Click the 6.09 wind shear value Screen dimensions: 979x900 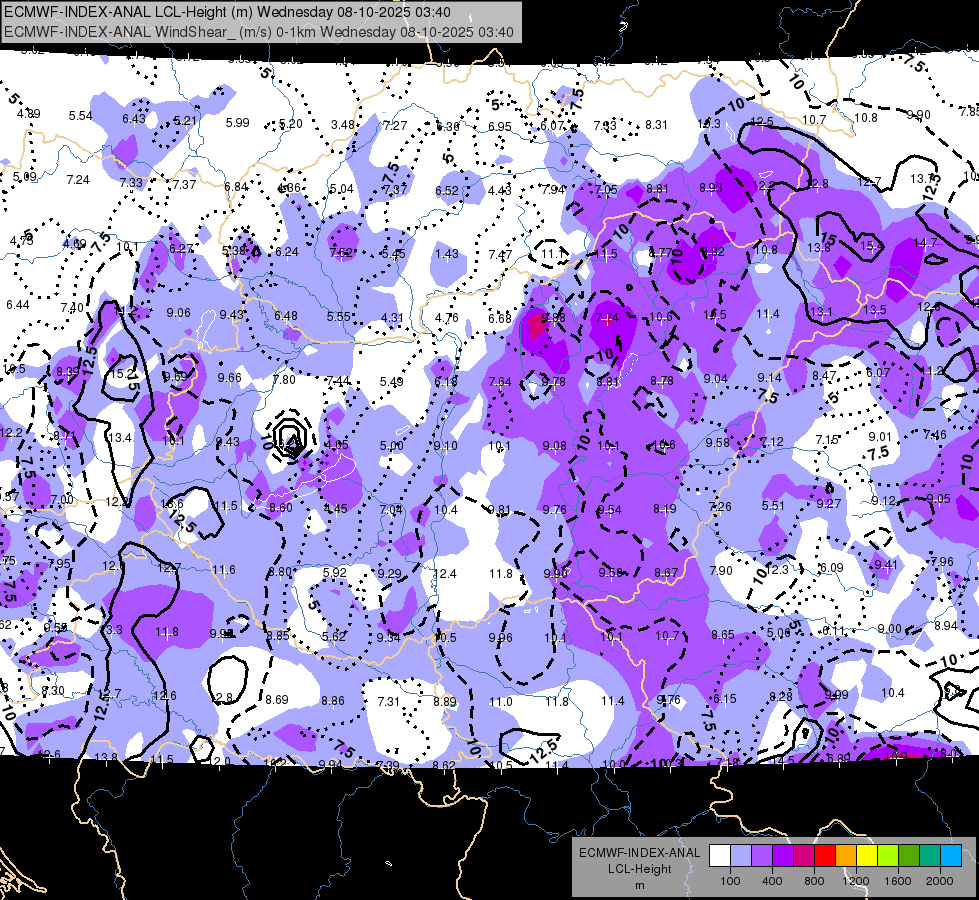coord(831,568)
